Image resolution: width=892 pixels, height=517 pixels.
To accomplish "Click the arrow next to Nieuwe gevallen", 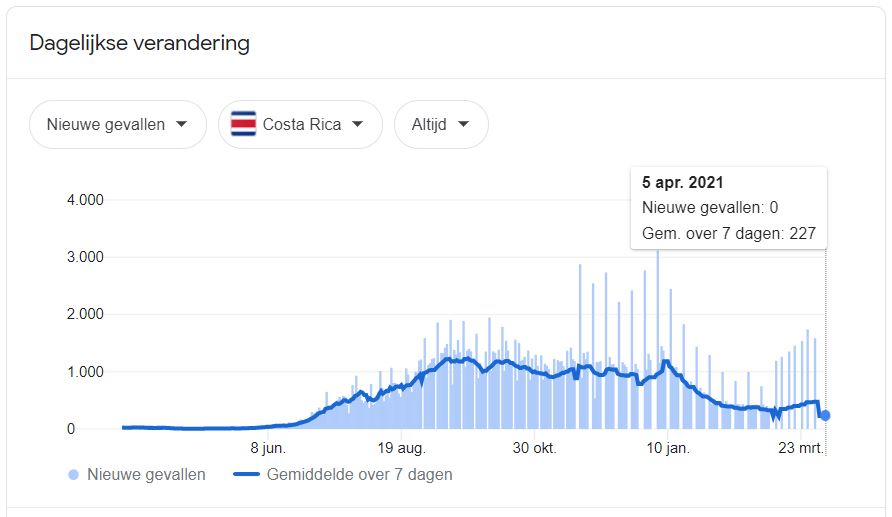I will [181, 124].
